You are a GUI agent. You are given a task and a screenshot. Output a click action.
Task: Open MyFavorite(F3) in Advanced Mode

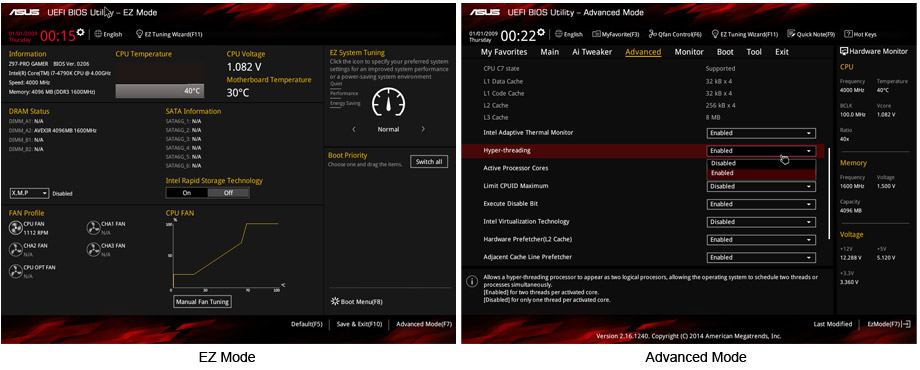coord(615,34)
